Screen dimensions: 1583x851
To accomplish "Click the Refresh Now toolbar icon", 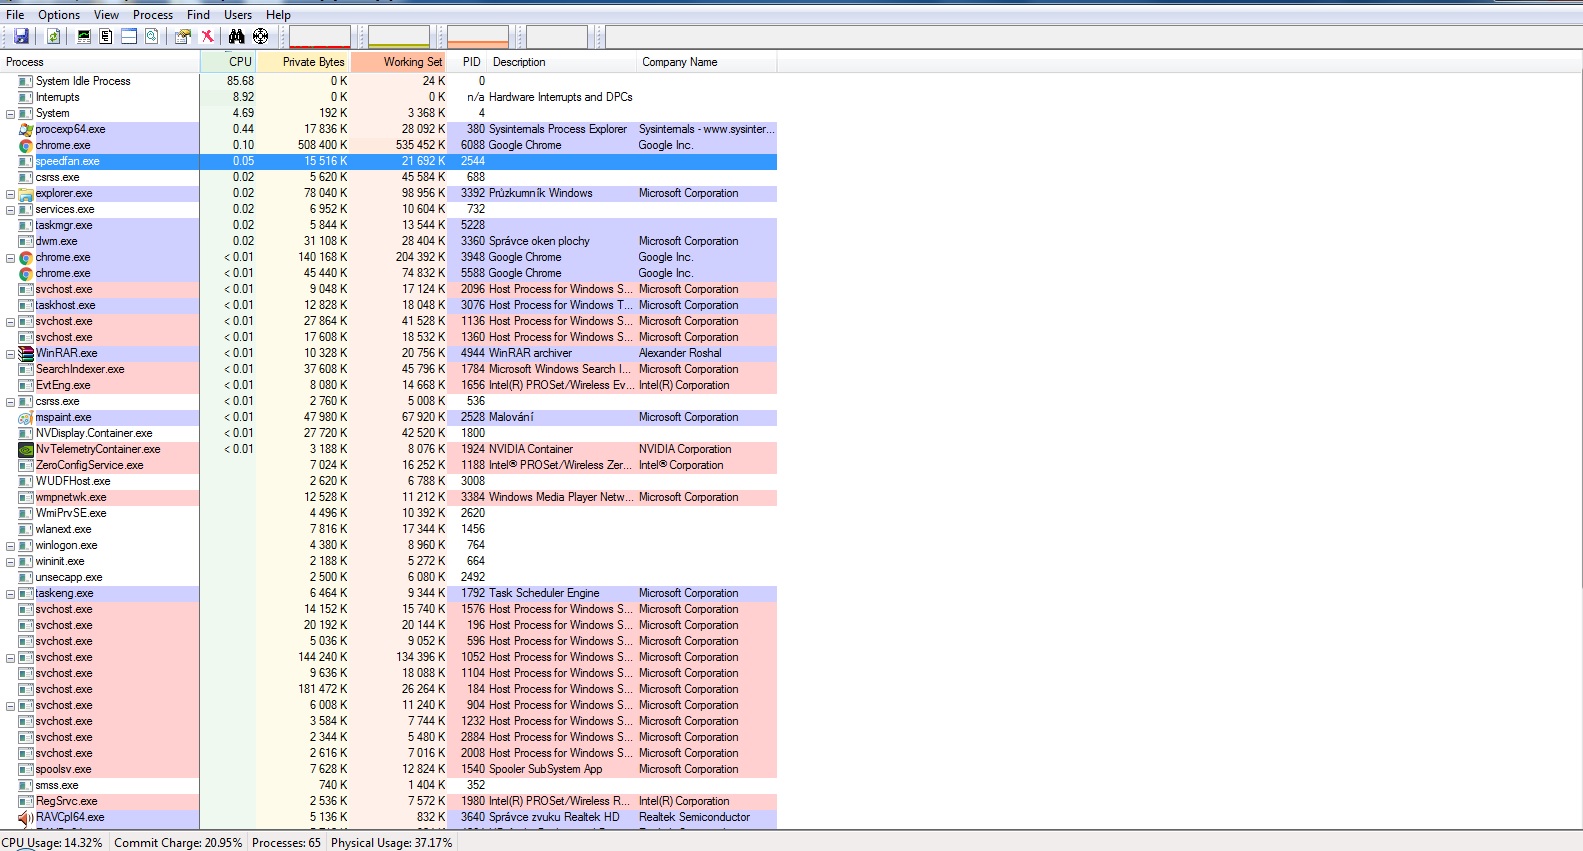I will pos(54,36).
